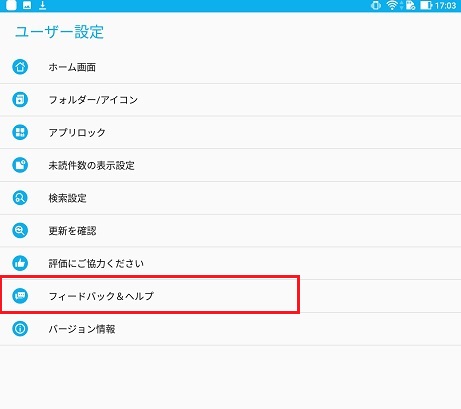
Task: Tap the info icon beside バージョン情報
Action: pyautogui.click(x=20, y=329)
